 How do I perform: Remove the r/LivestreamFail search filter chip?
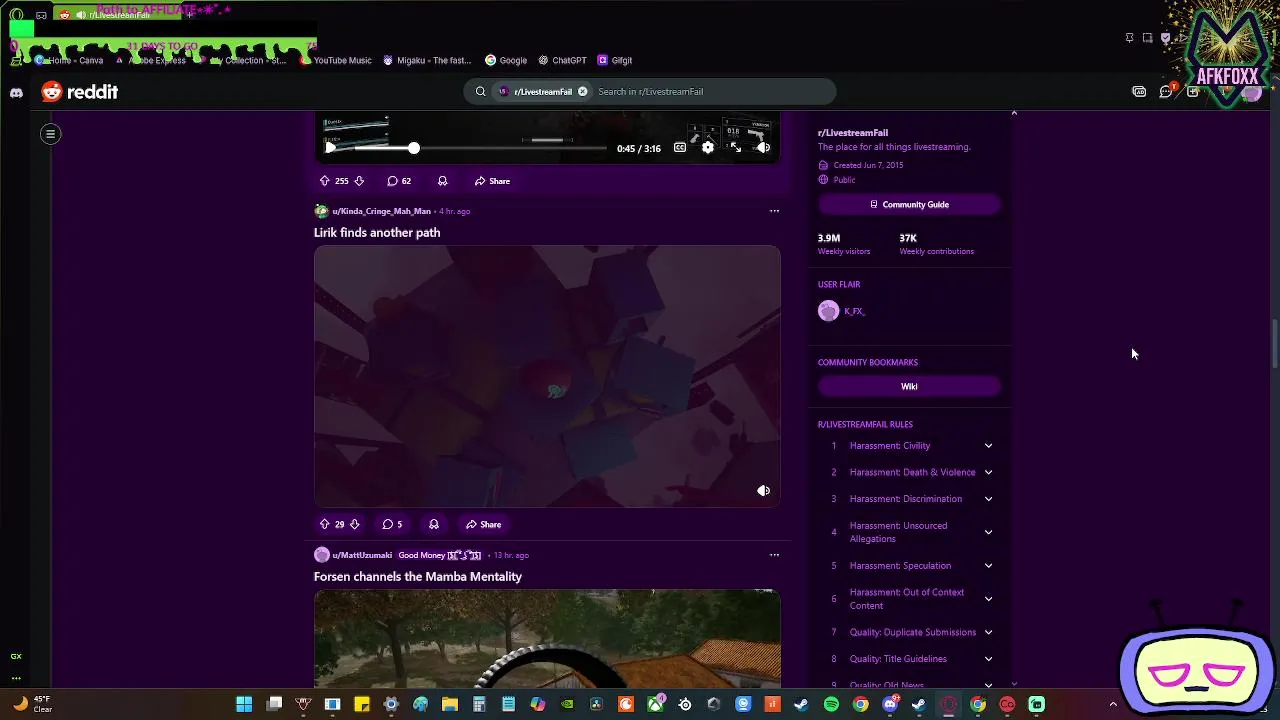pos(582,92)
